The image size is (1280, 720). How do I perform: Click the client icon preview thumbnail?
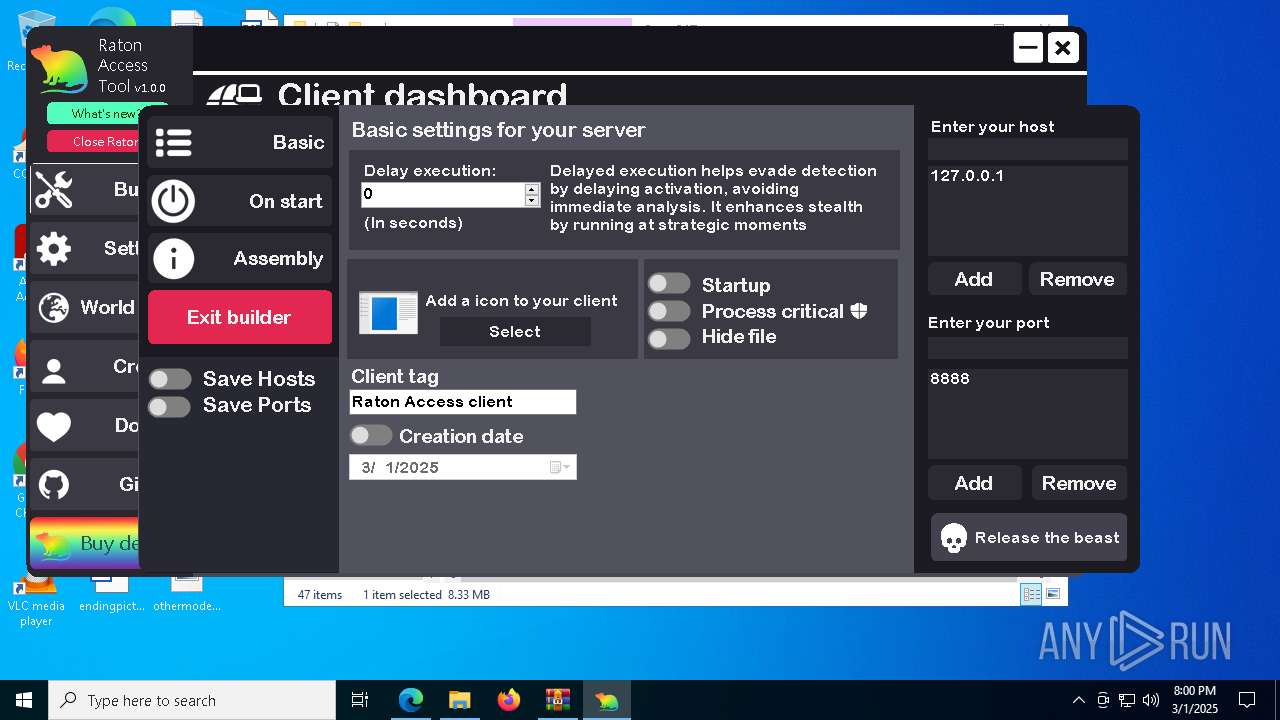tap(388, 313)
